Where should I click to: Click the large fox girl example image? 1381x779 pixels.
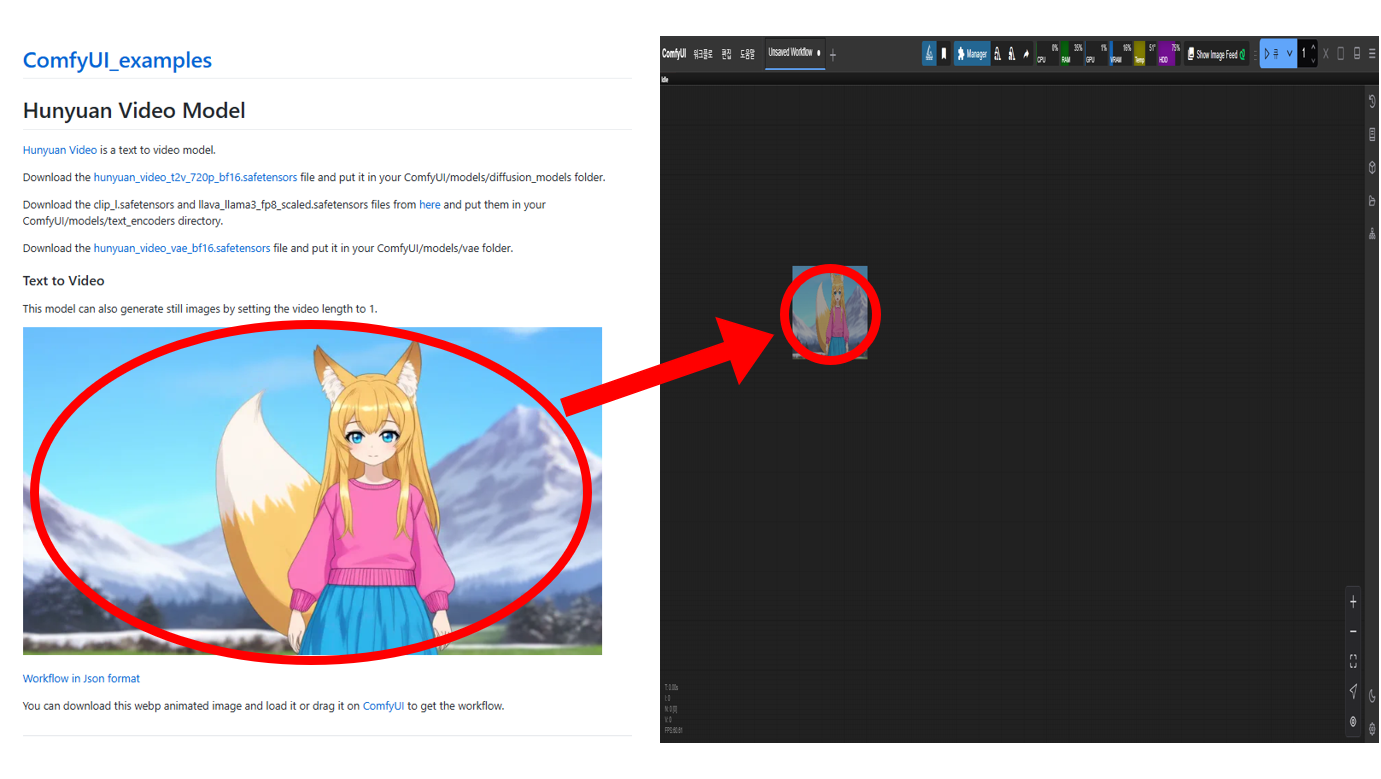coord(312,491)
